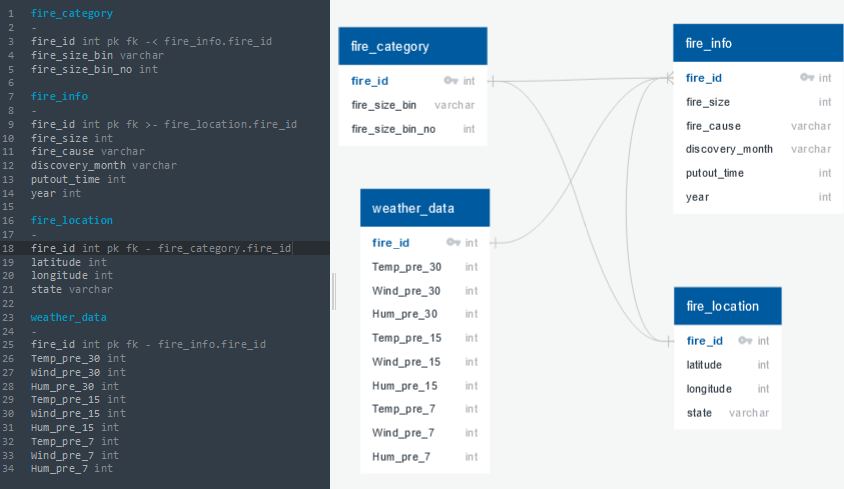Click the key icon in fire_location table
The height and width of the screenshot is (489, 844).
point(745,340)
